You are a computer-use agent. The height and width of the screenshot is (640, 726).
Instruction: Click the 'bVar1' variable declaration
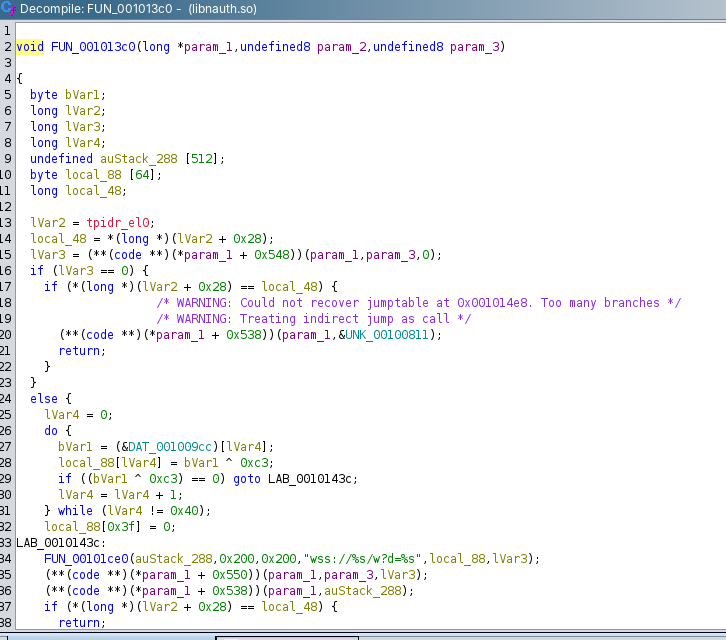pos(82,95)
